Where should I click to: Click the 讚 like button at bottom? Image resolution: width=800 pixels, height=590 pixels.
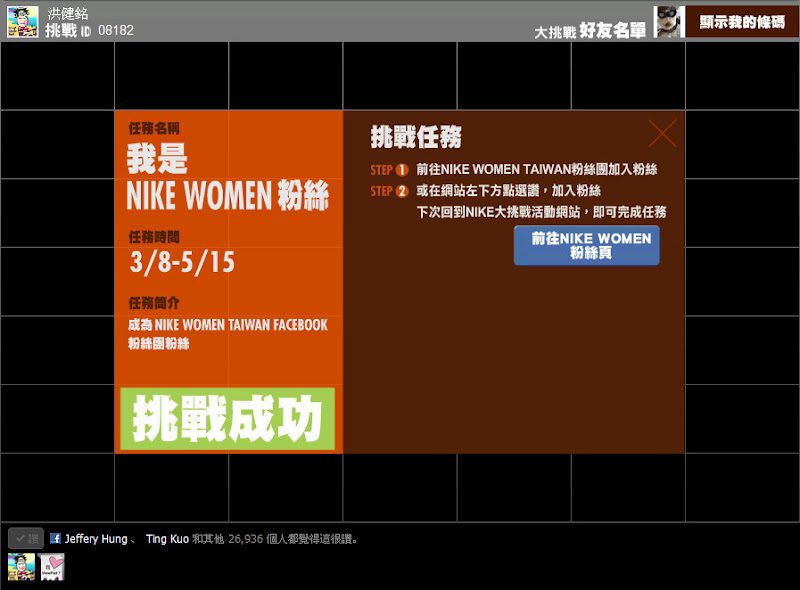pos(26,538)
